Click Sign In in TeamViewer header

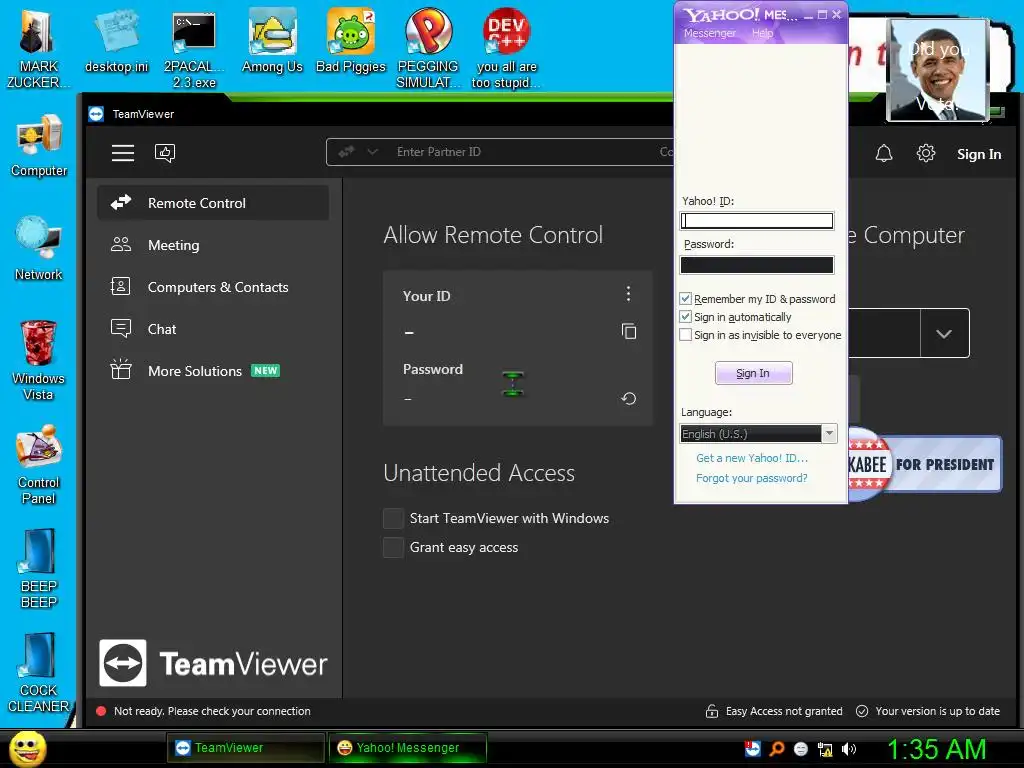coord(978,154)
